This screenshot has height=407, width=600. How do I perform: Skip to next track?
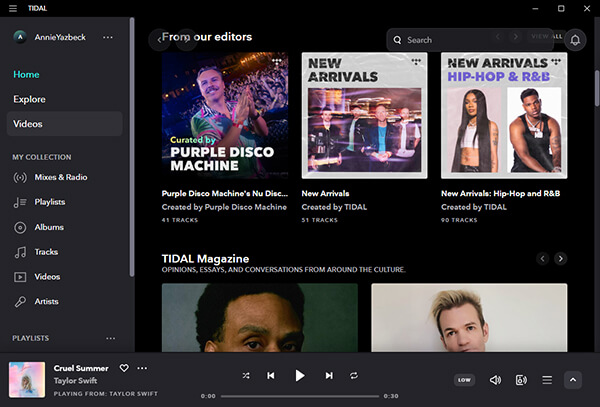pos(329,376)
